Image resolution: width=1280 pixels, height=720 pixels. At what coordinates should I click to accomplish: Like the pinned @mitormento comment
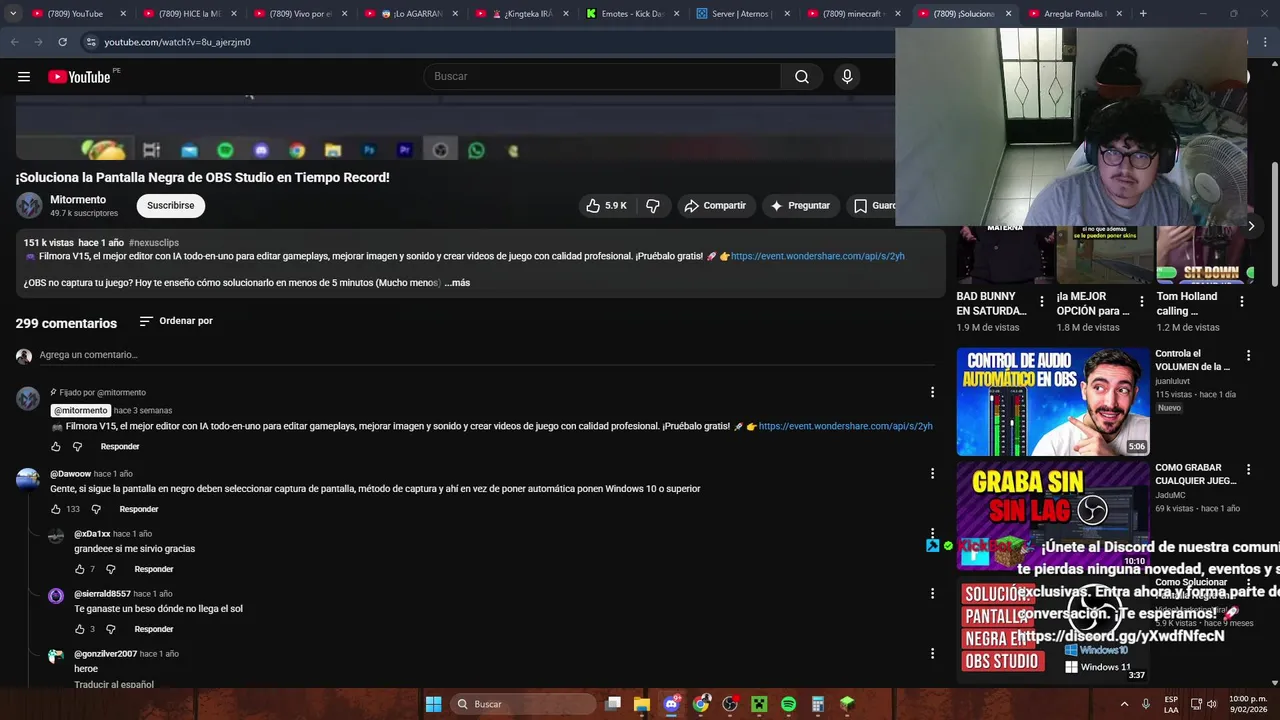click(x=56, y=447)
